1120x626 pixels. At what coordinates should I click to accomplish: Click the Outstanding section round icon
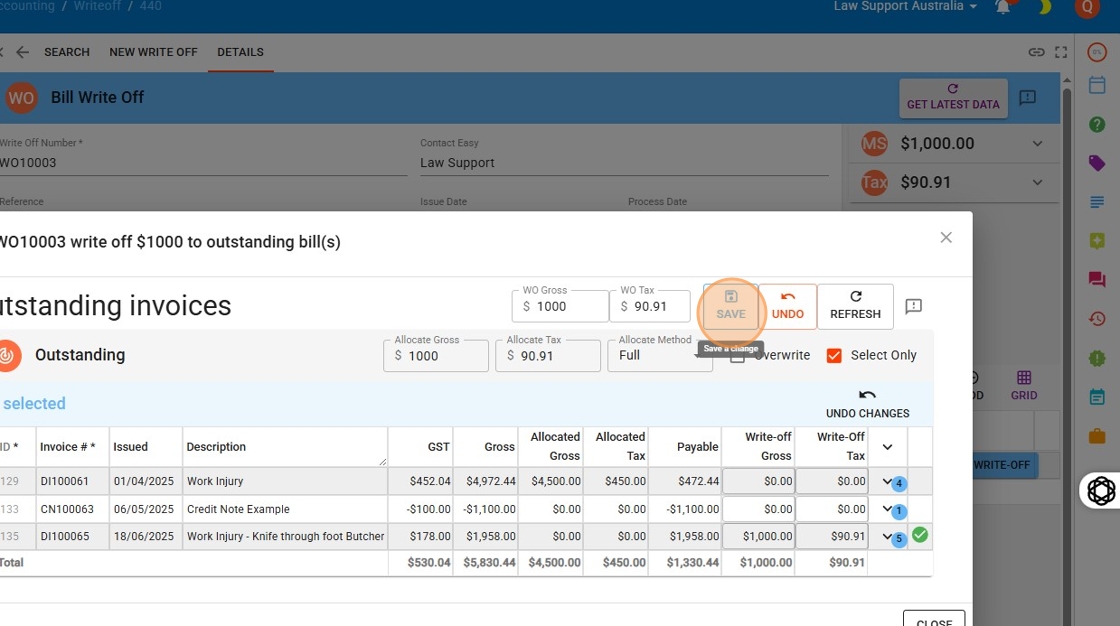[7, 355]
